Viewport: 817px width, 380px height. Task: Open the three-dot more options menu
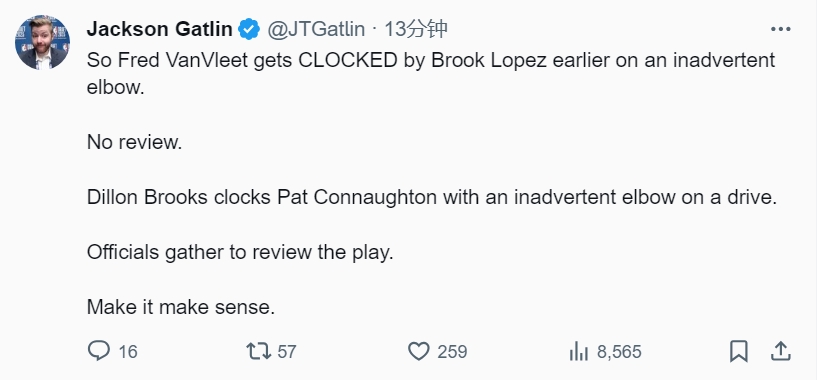[781, 29]
